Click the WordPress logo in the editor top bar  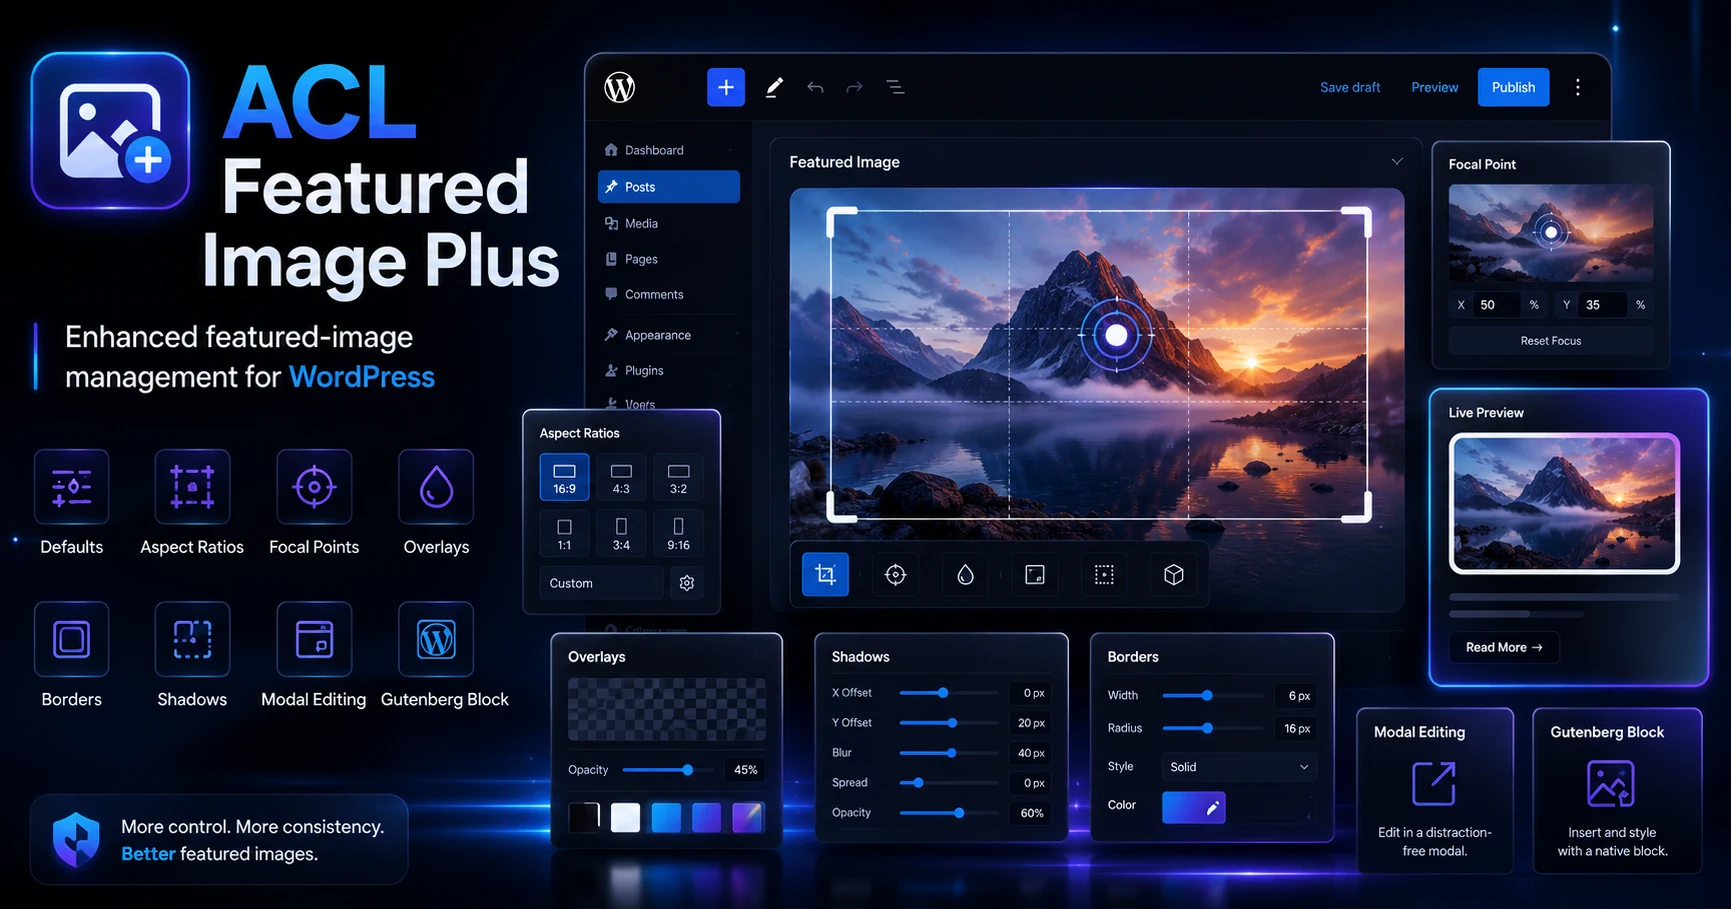[620, 87]
